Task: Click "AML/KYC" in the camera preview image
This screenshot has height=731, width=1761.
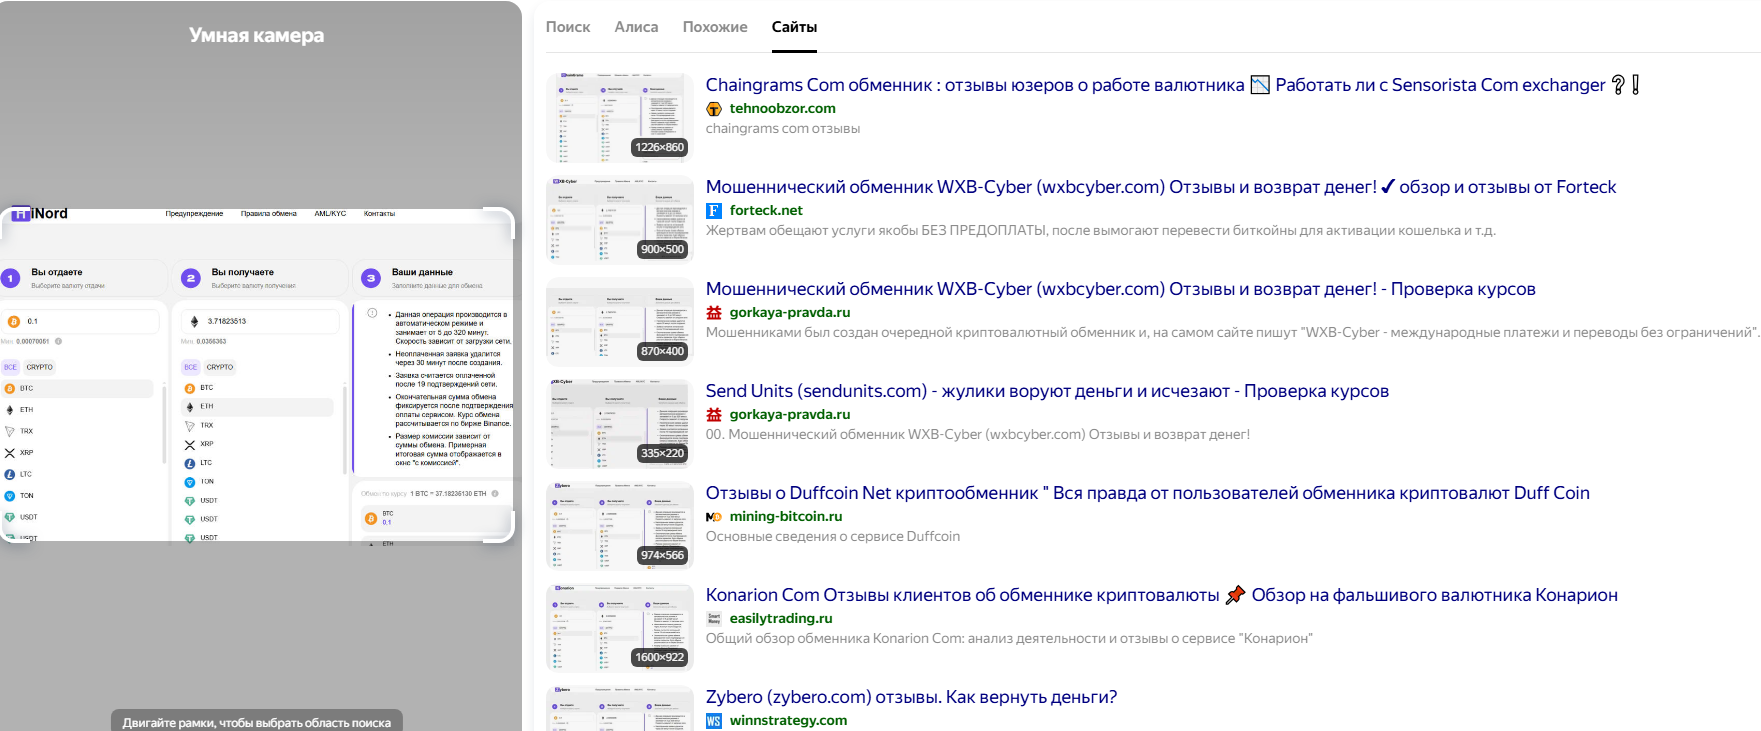Action: coord(330,214)
